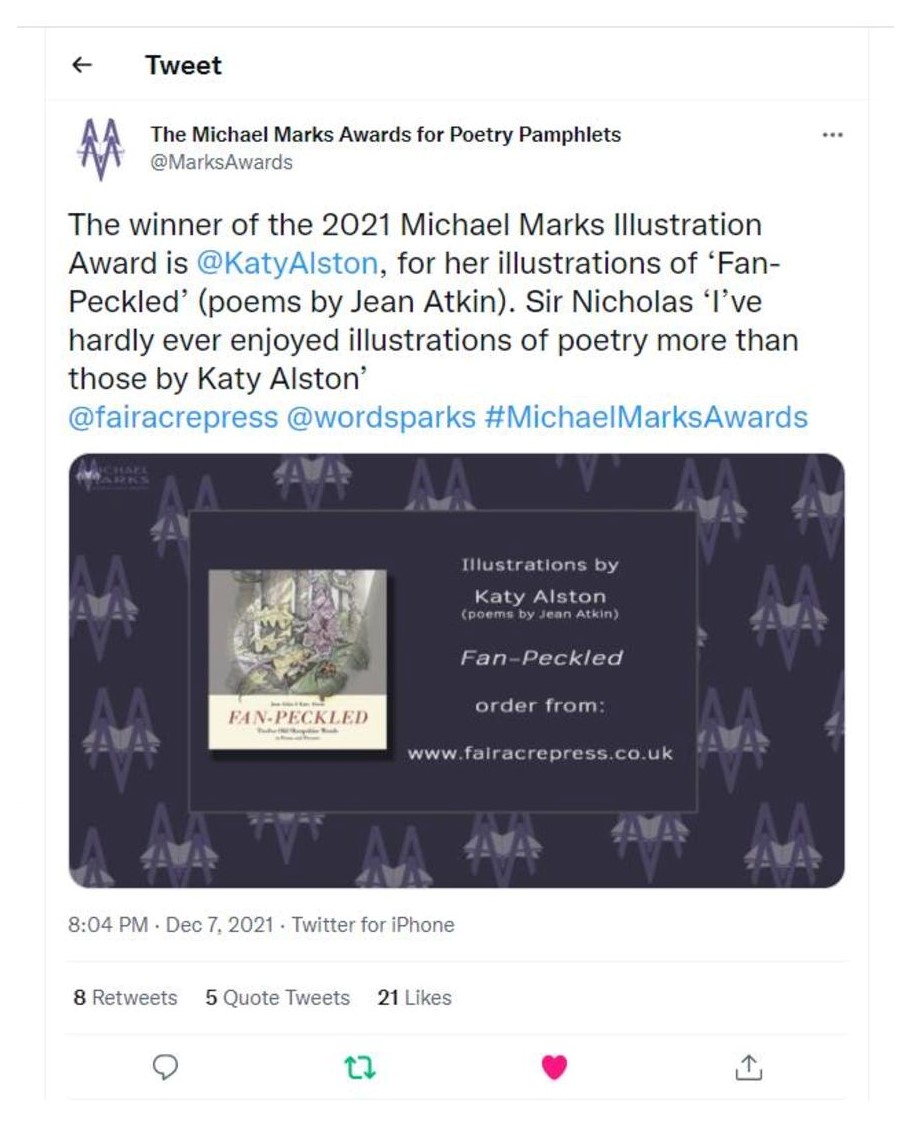View the 8 Retweets list
This screenshot has height=1128, width=916.
[125, 997]
